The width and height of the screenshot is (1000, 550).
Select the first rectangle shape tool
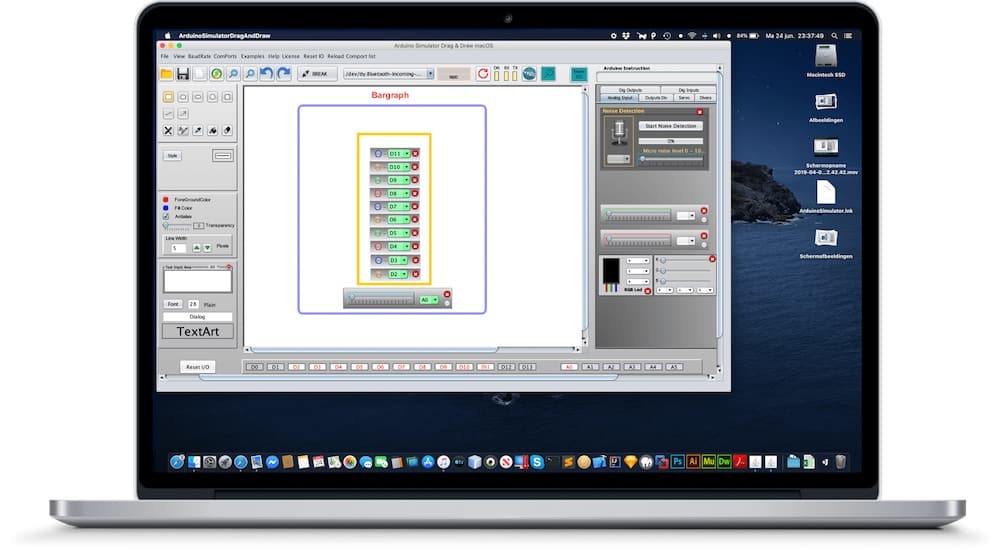(168, 97)
